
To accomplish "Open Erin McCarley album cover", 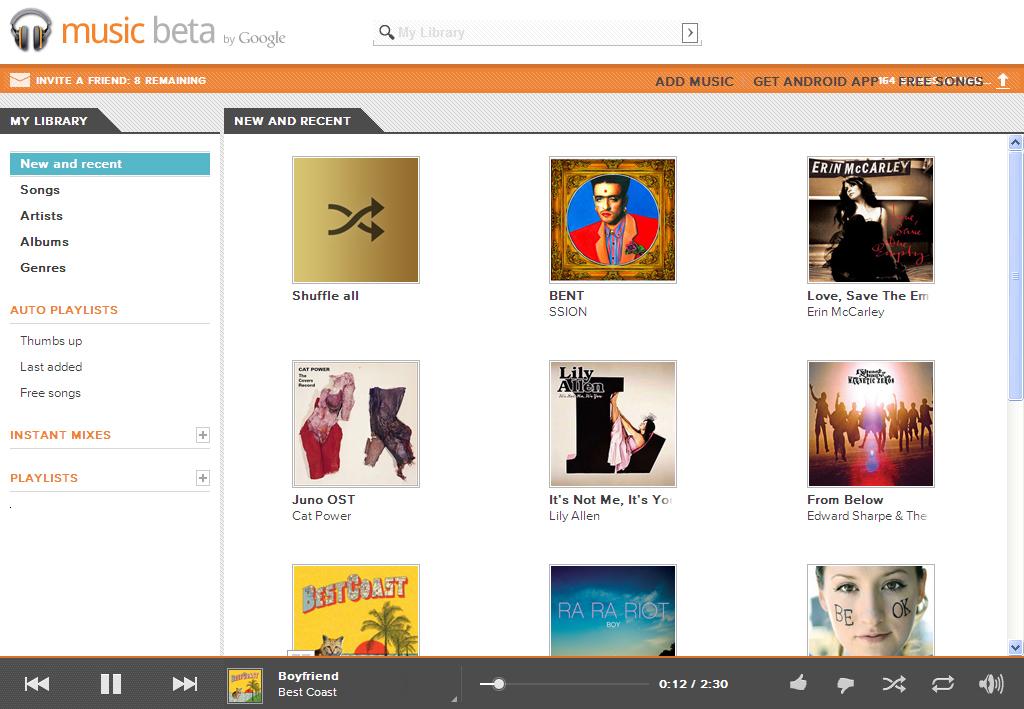I will (871, 220).
